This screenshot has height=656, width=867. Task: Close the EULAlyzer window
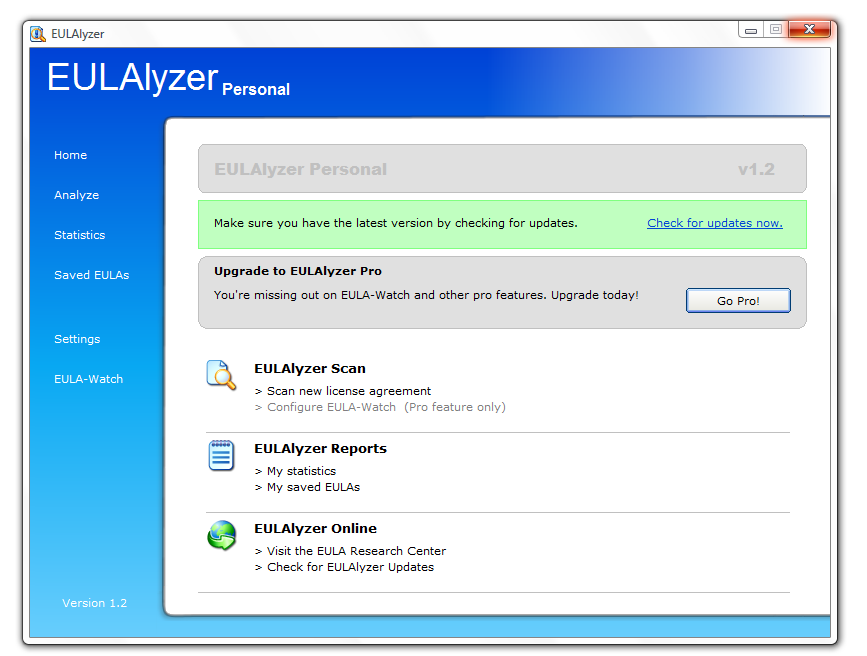point(809,29)
